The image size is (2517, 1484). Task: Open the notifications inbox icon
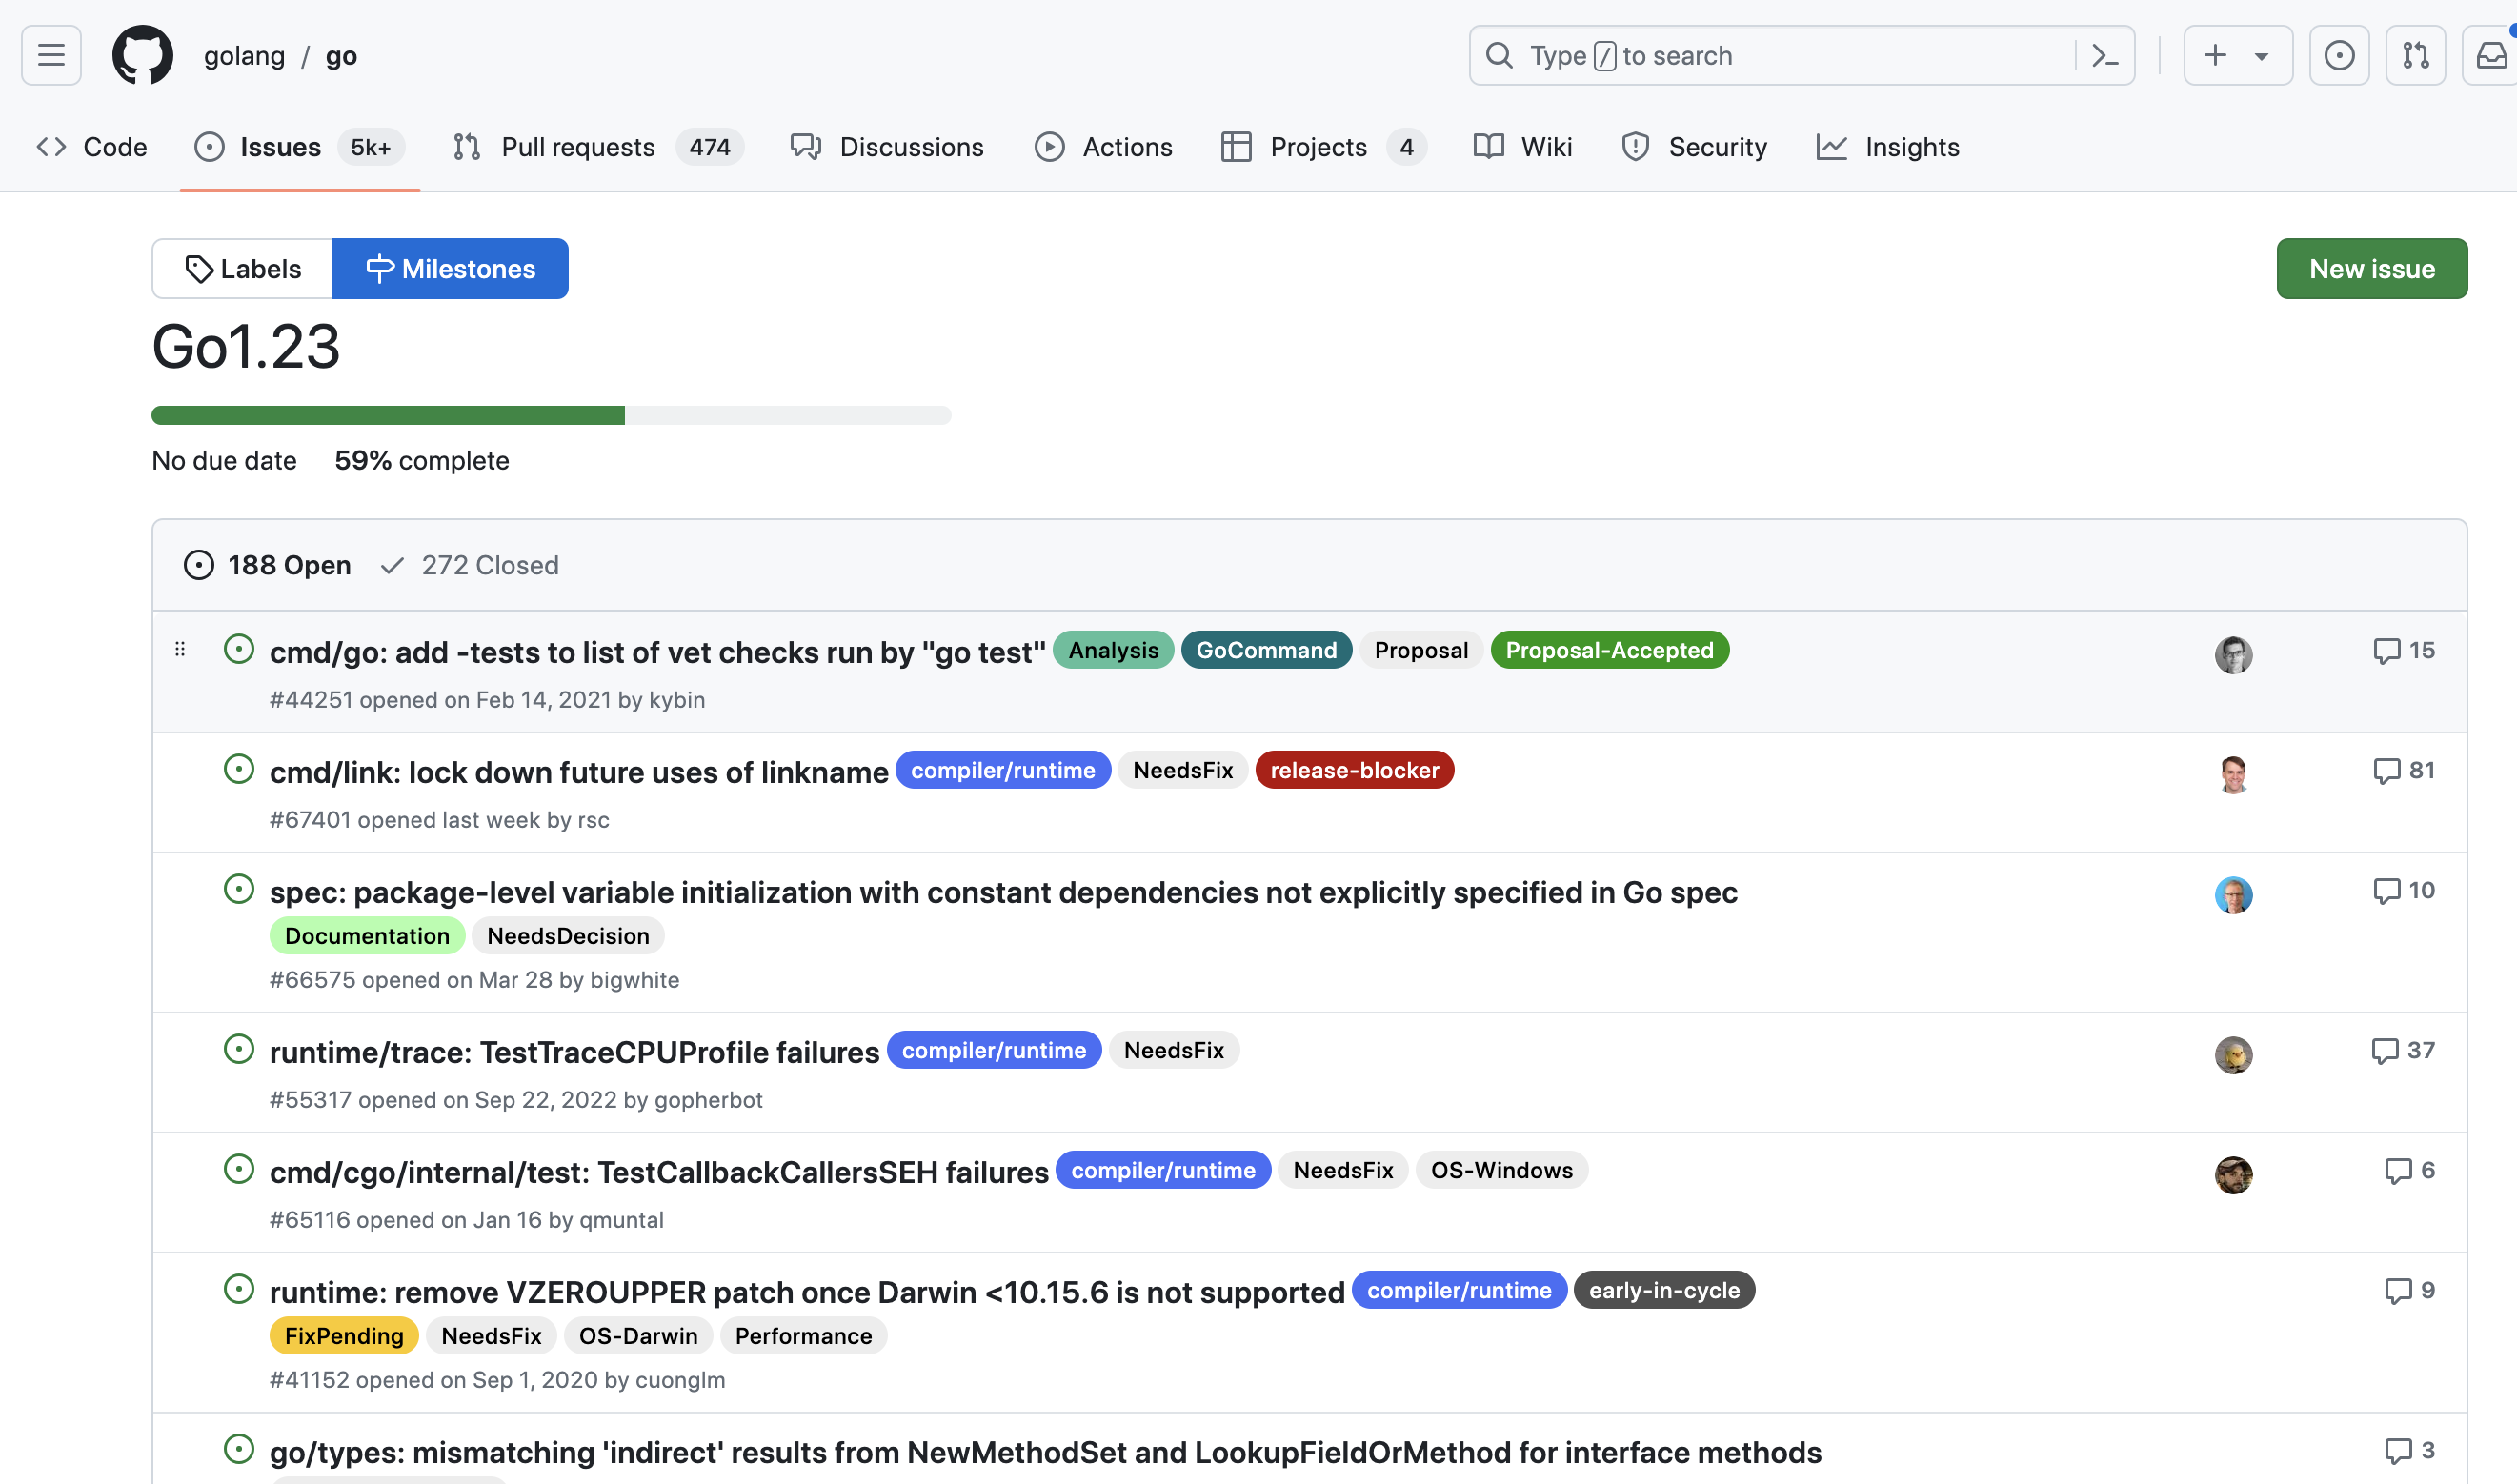pos(2490,56)
